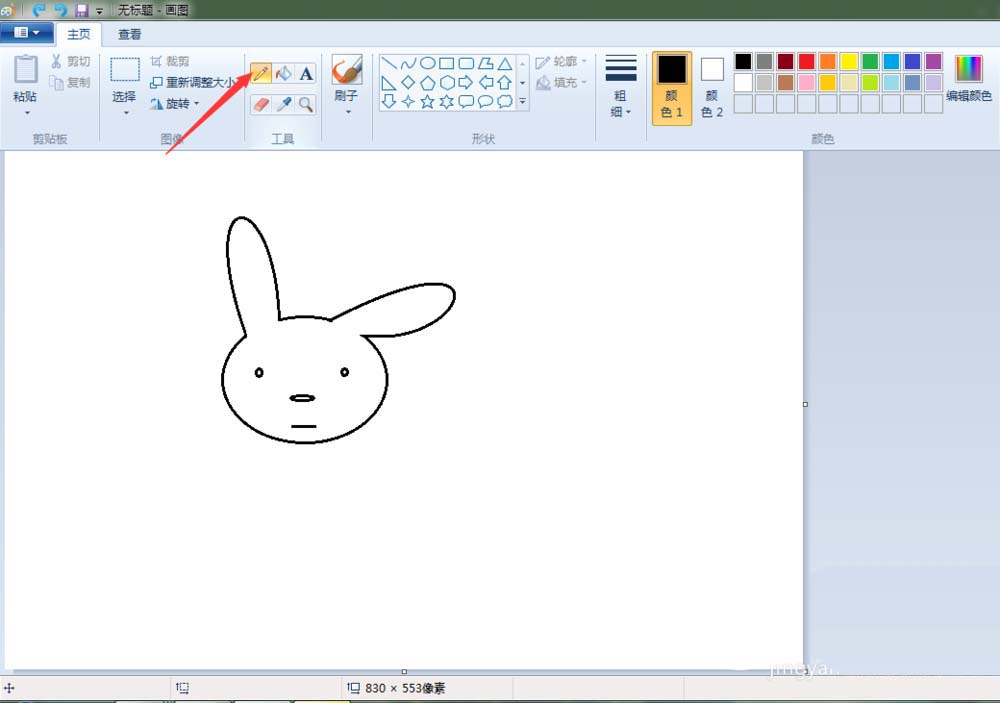Activate Color 1 (颜色 1) selector
This screenshot has width=1000, height=703.
point(671,88)
